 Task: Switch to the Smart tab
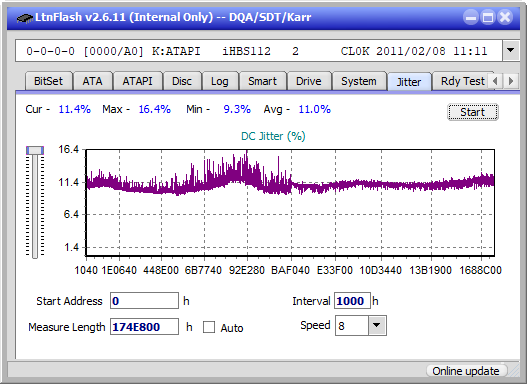[262, 81]
